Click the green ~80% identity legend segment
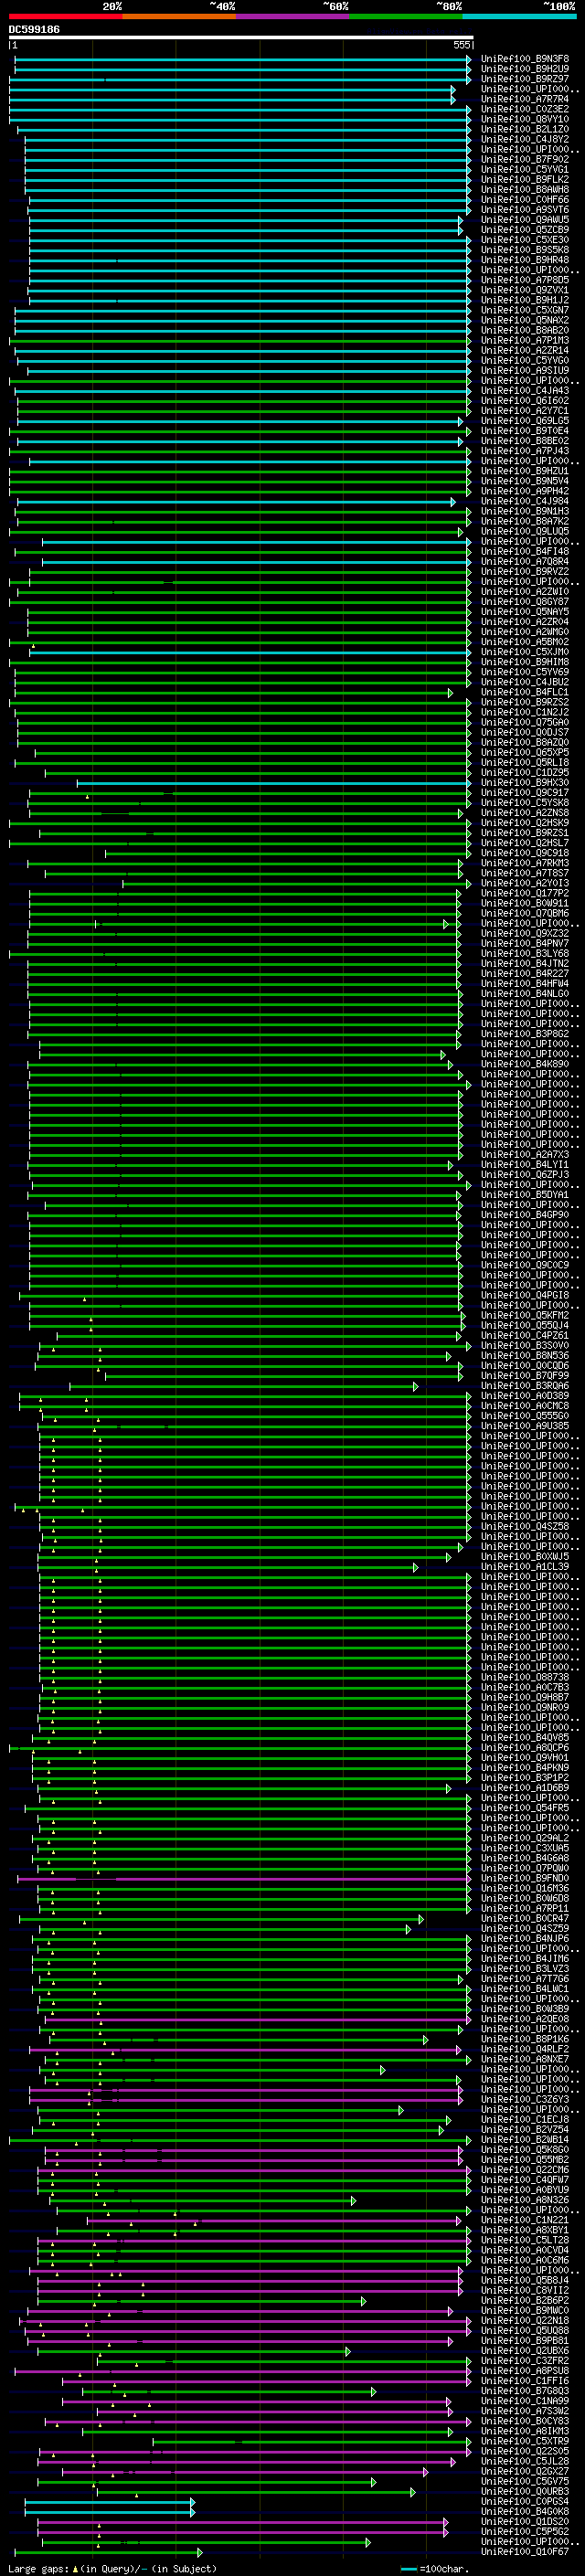The height and width of the screenshot is (2576, 585). click(406, 16)
